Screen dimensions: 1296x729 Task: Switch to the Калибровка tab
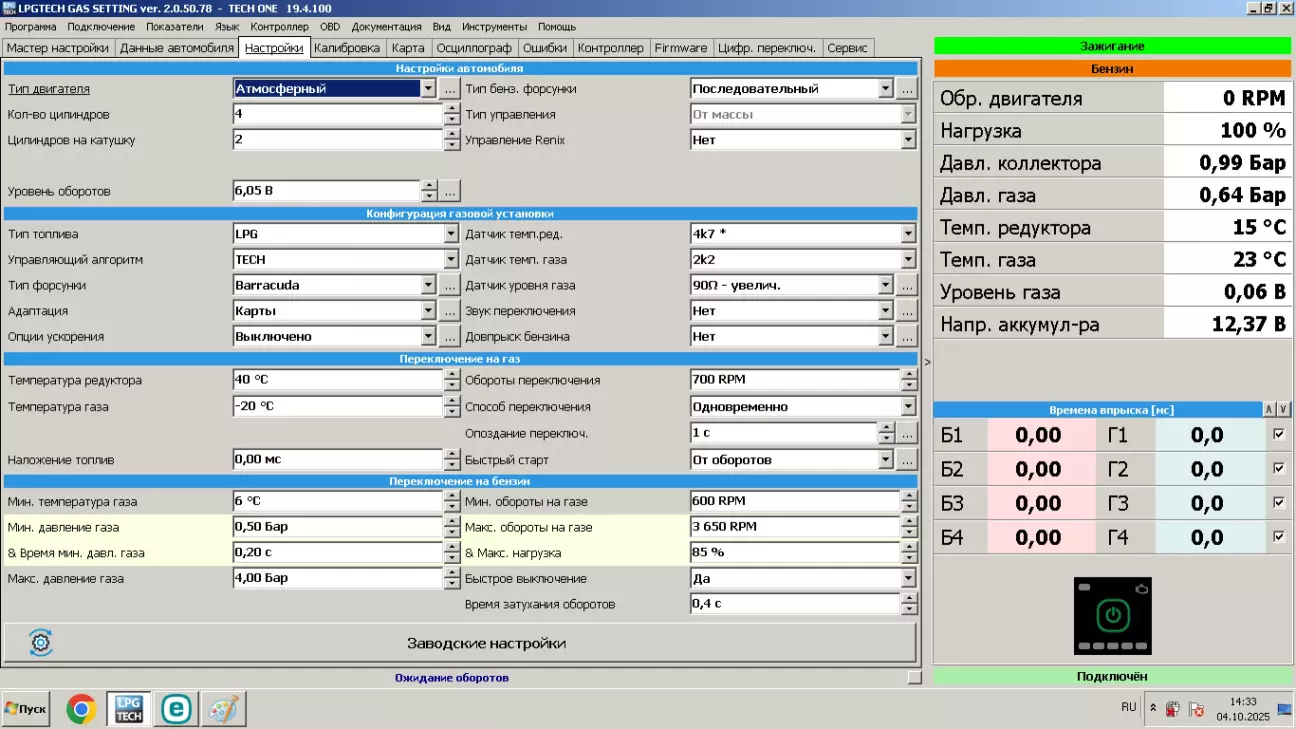(347, 47)
